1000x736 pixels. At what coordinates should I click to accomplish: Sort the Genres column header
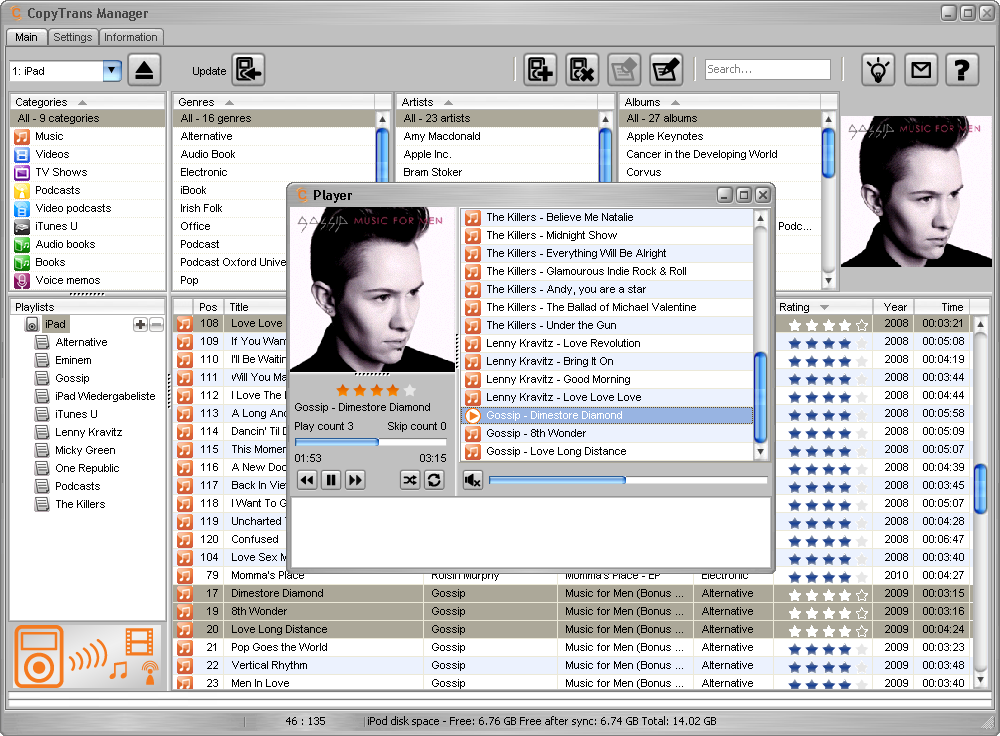pyautogui.click(x=274, y=102)
